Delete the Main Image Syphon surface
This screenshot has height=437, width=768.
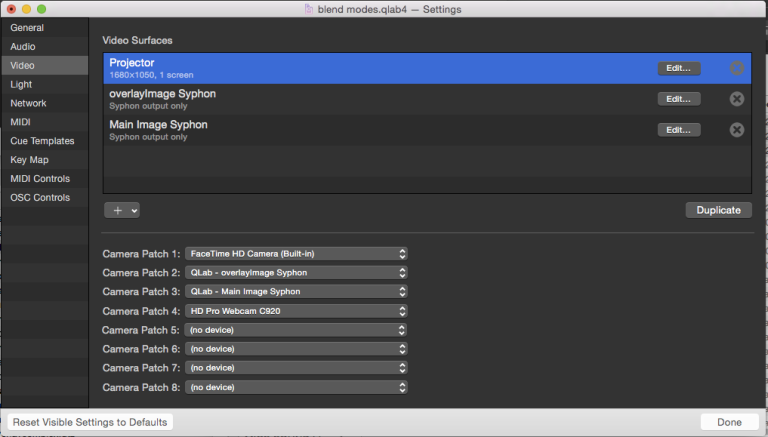(737, 129)
